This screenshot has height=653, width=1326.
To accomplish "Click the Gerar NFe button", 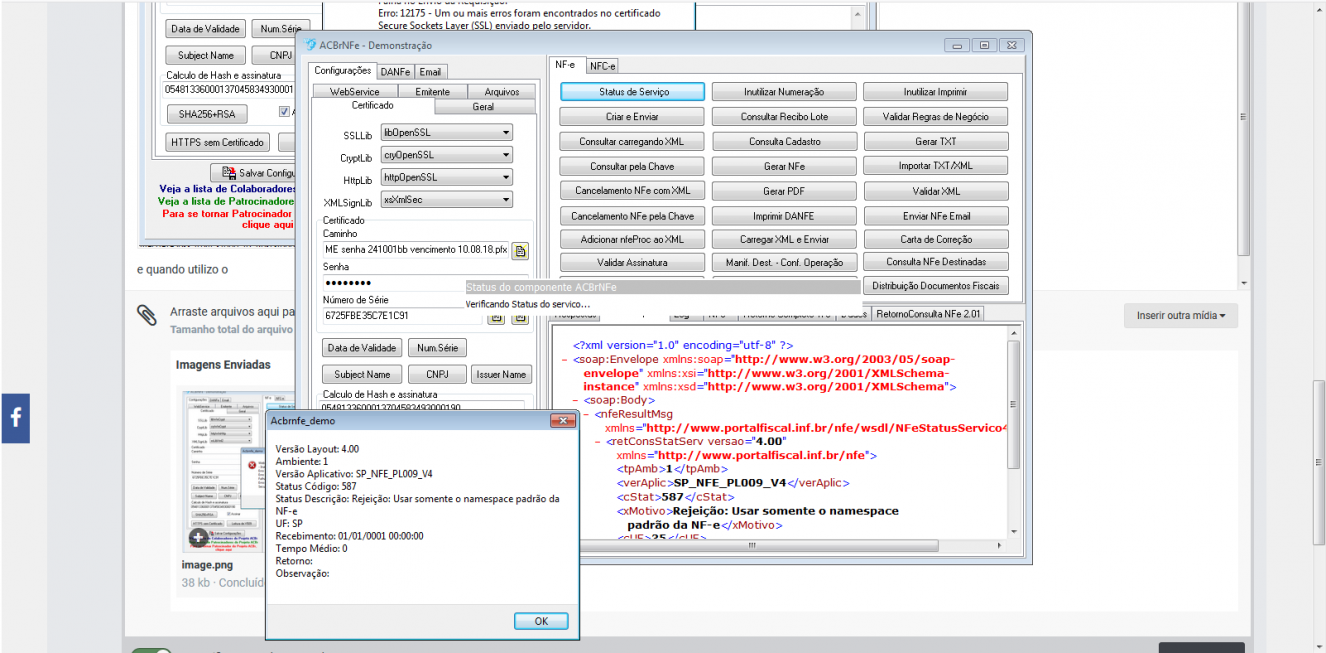I will 784,167.
